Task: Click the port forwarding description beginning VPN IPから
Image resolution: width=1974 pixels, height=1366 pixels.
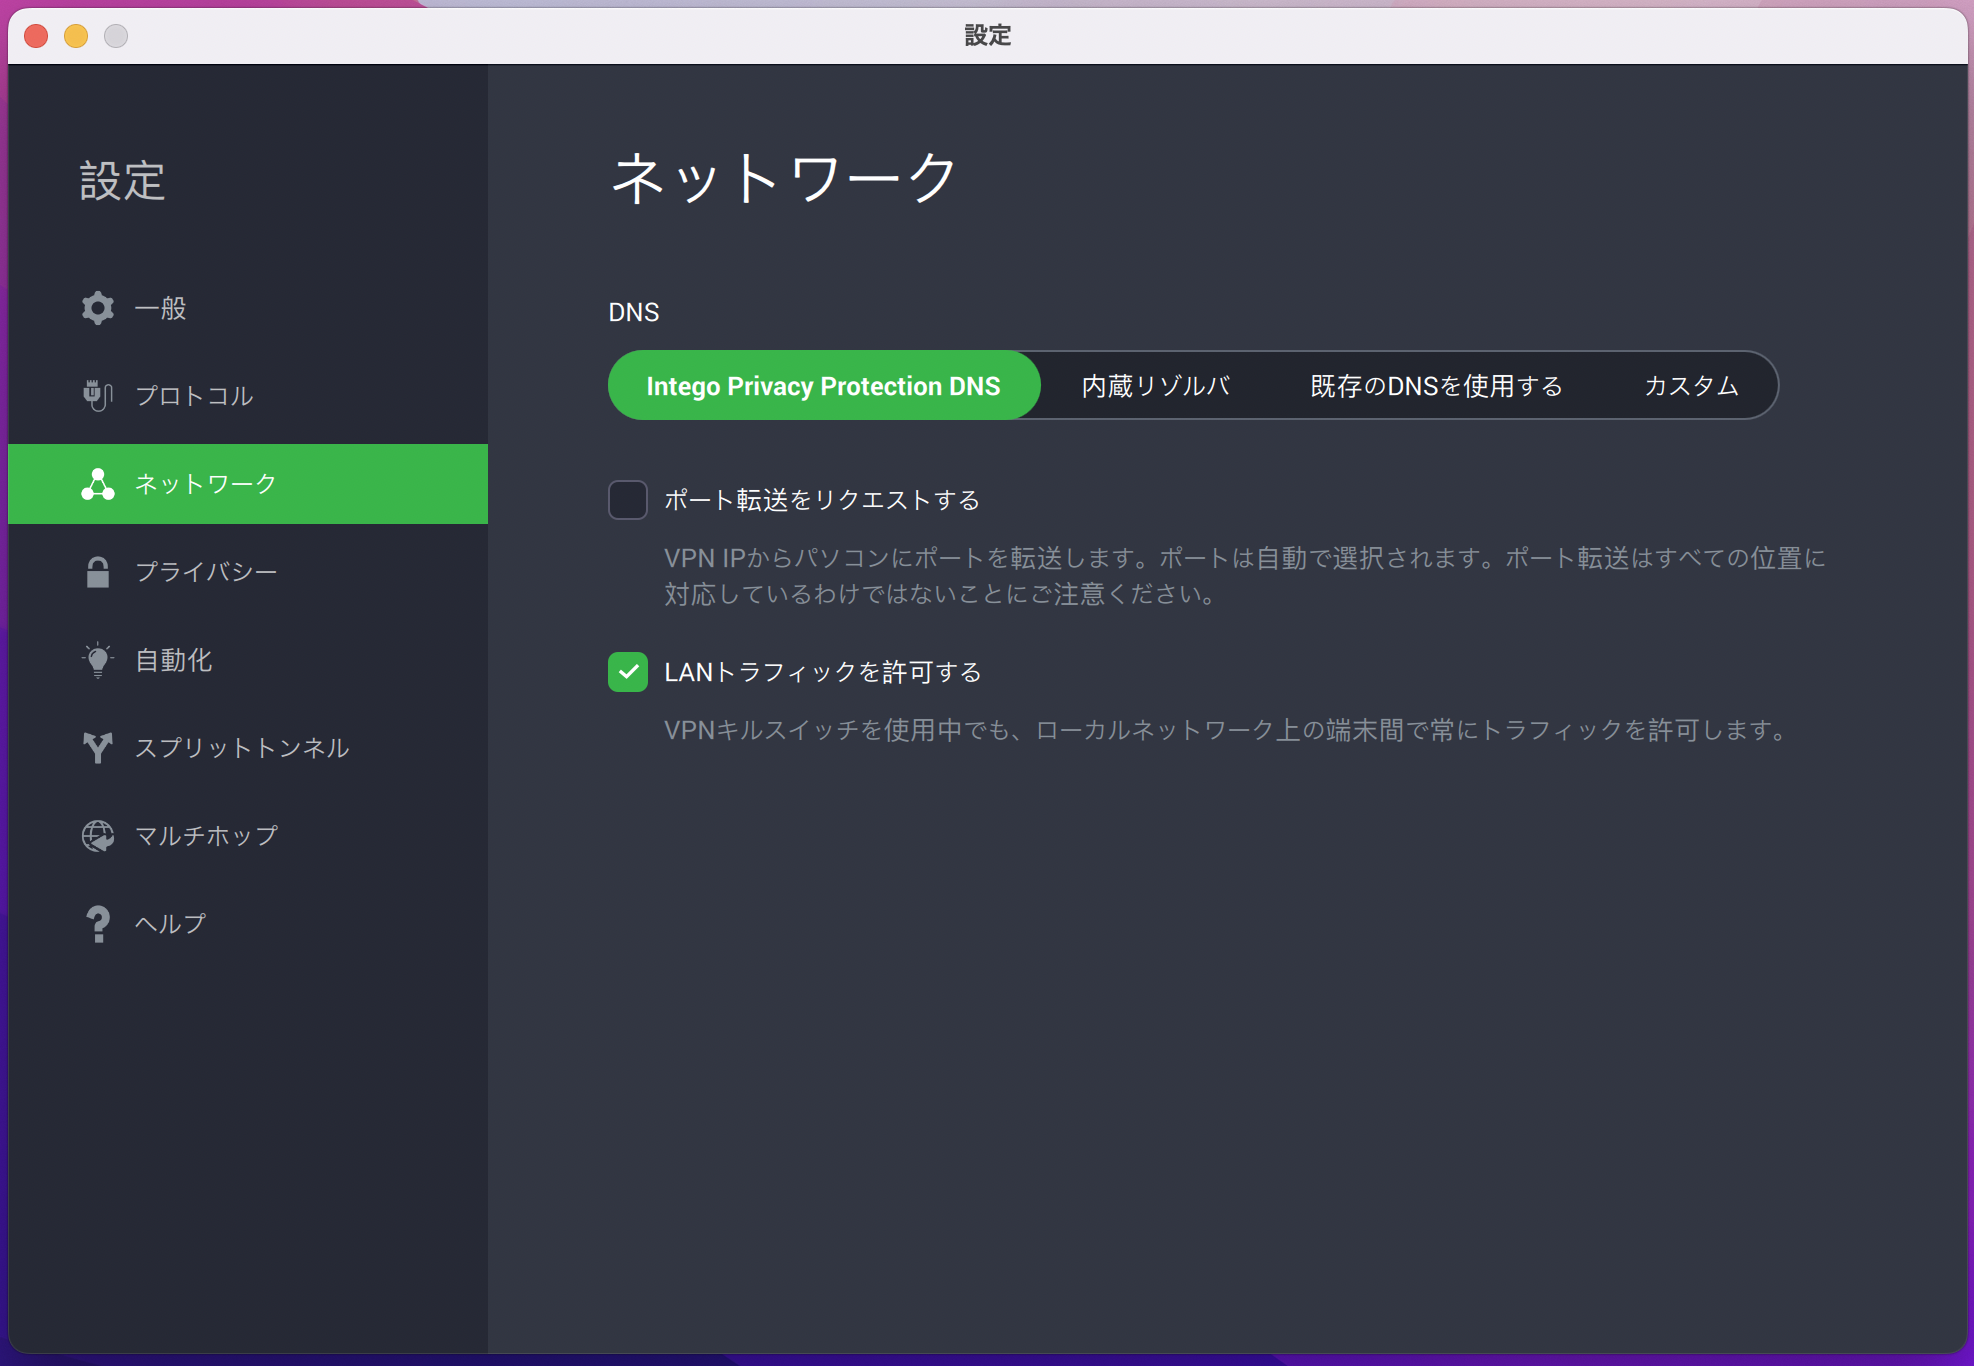Action: click(x=1245, y=576)
